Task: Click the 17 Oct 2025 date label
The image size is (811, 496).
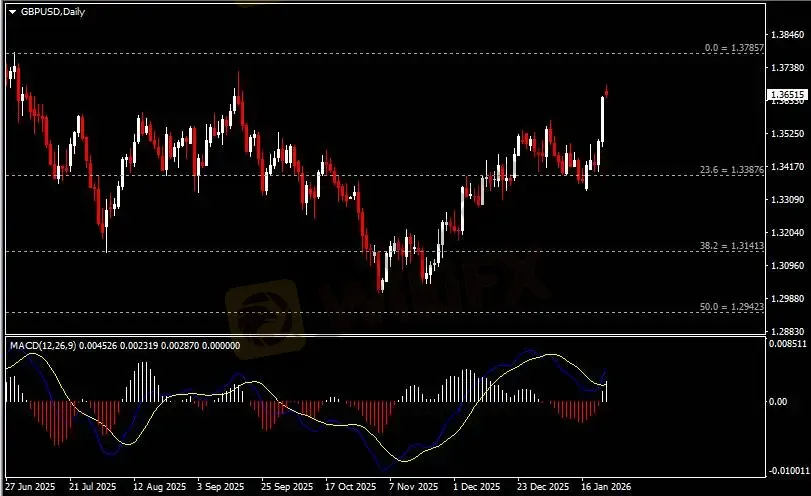Action: coord(351,487)
